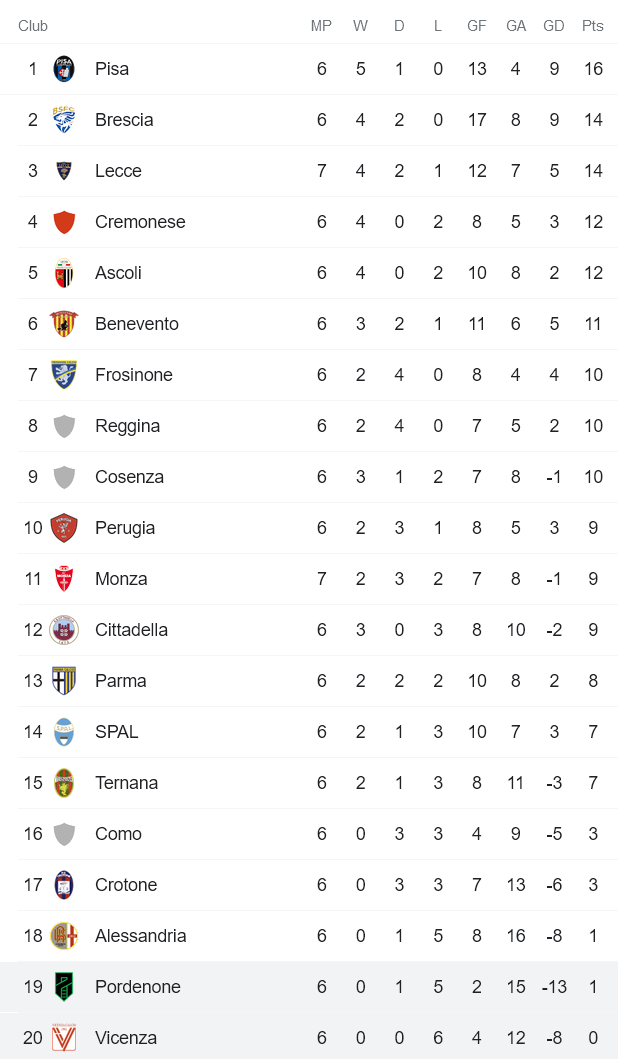Screen dimensions: 618x1059
Task: Click the Club column header
Action: click(x=33, y=26)
